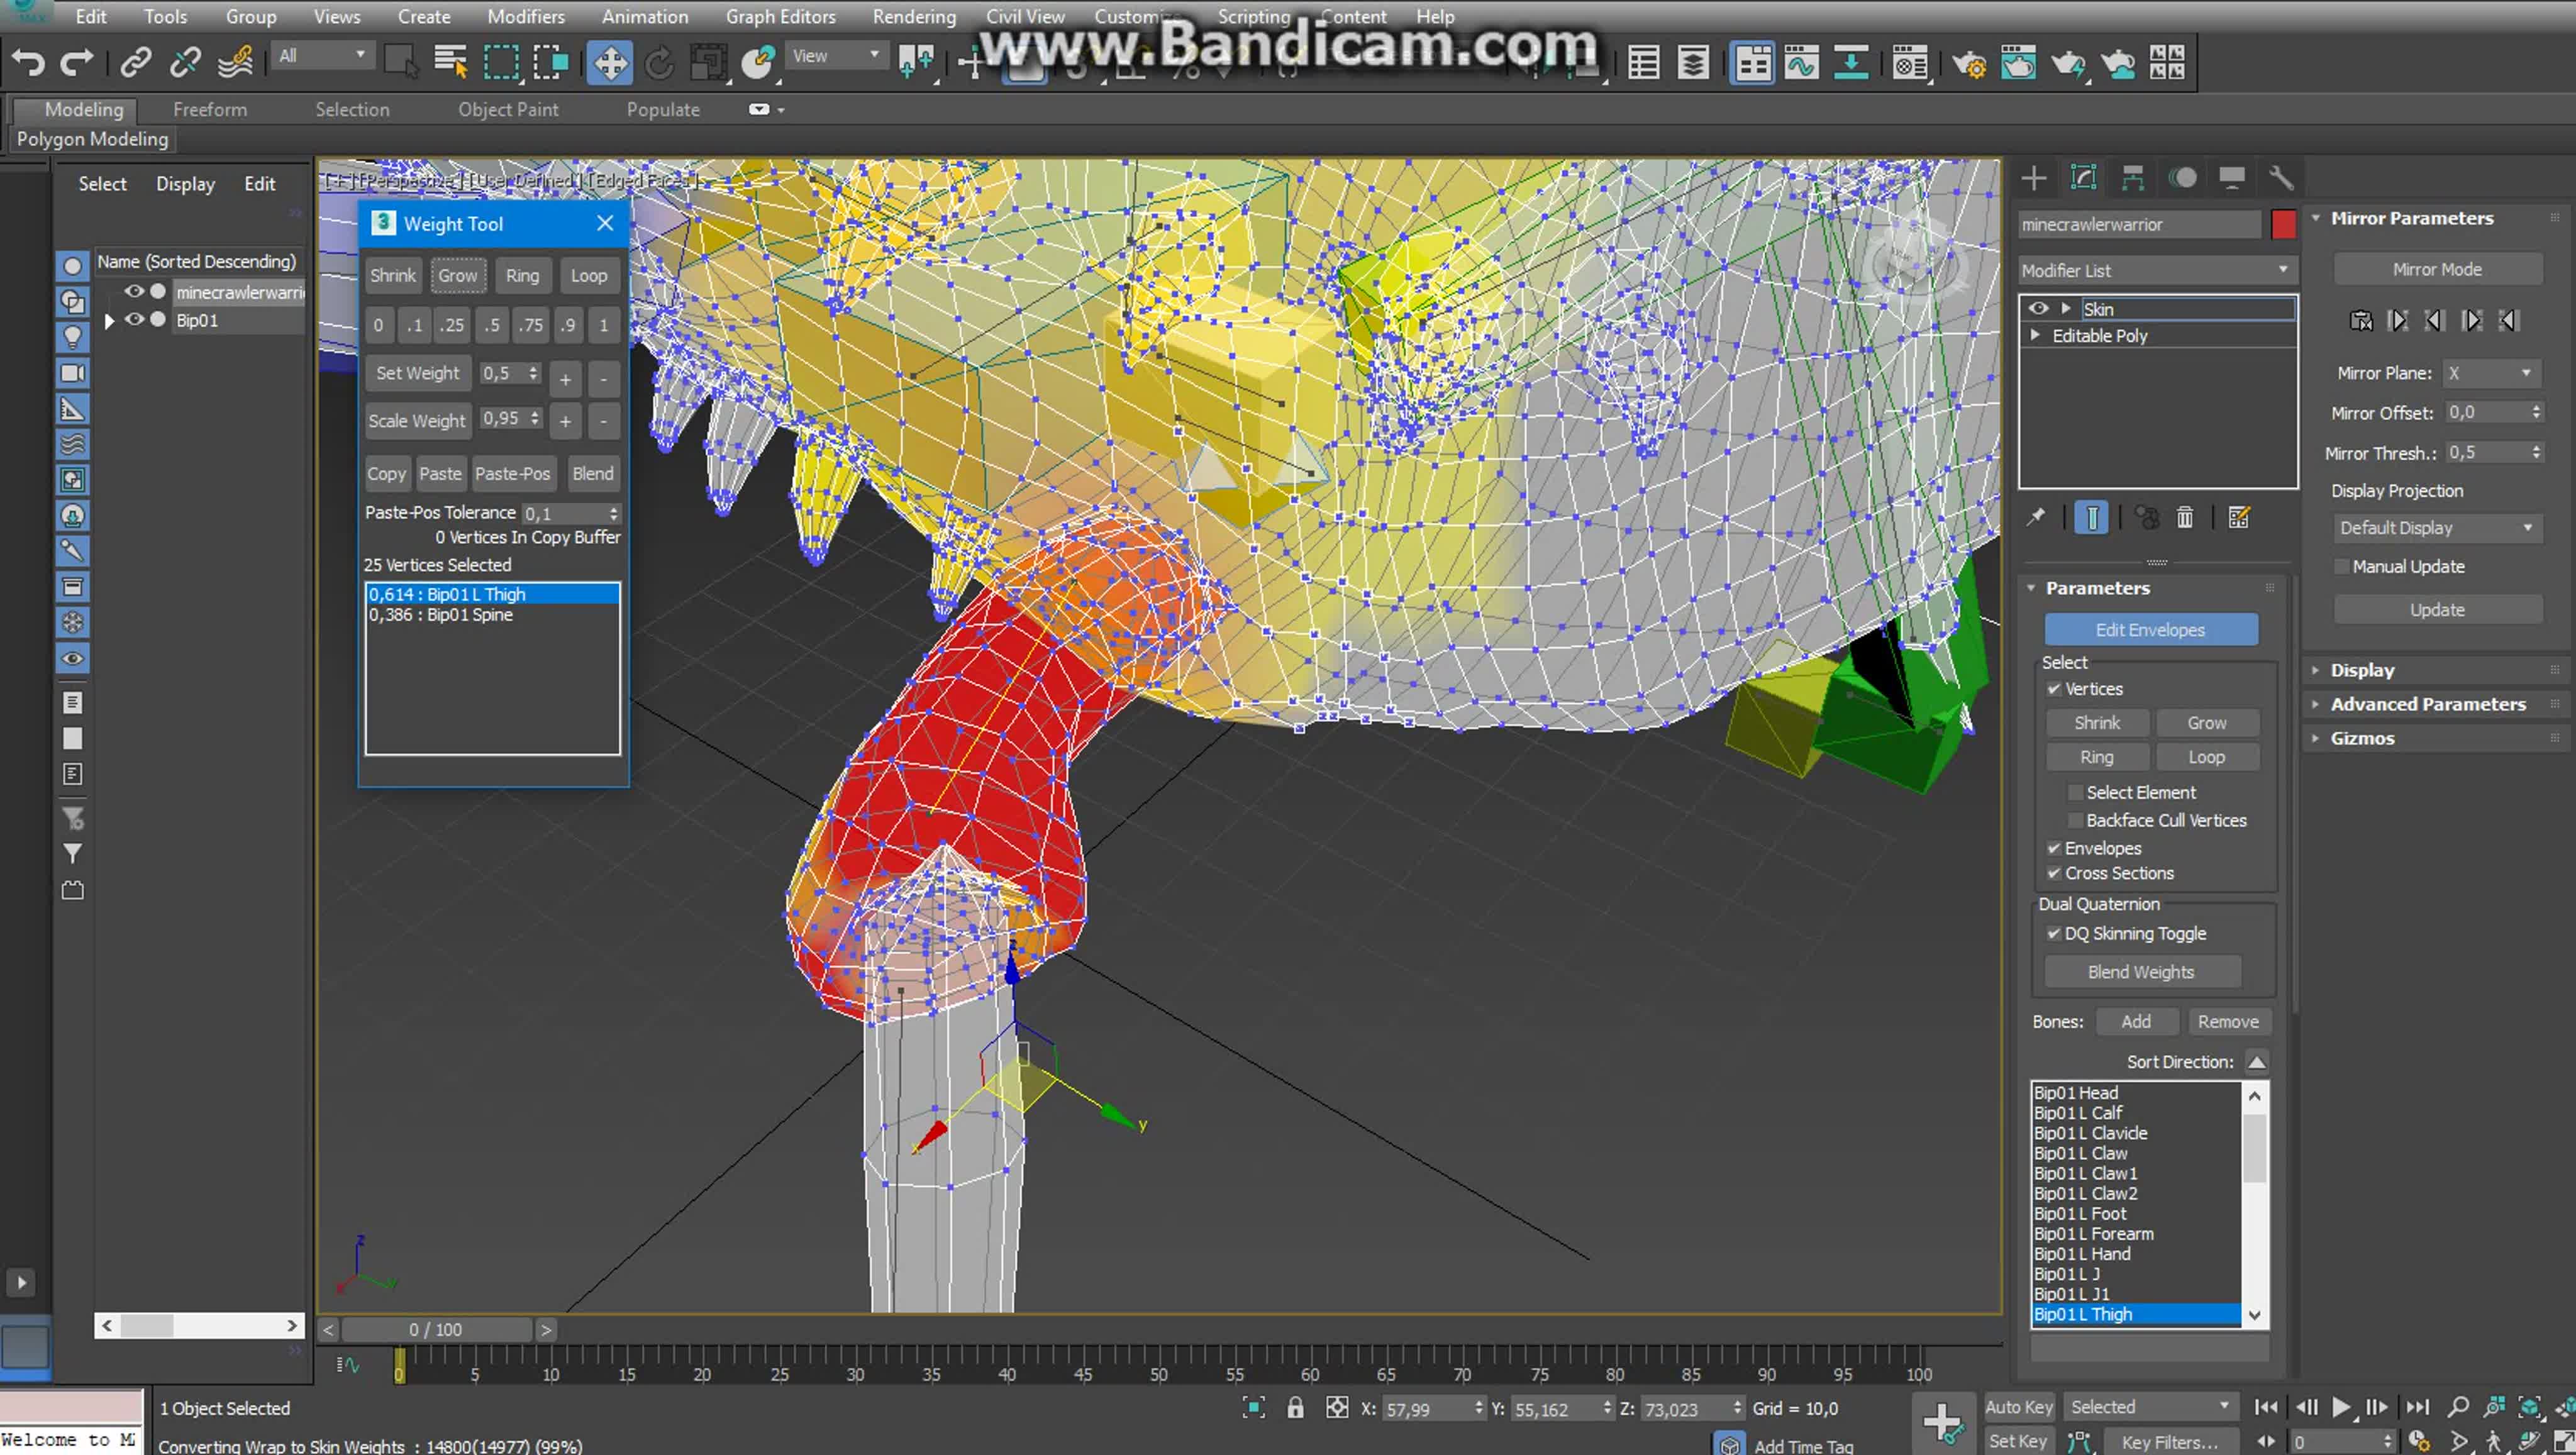Enable Backface Cull Vertices checkbox

[x=2075, y=820]
